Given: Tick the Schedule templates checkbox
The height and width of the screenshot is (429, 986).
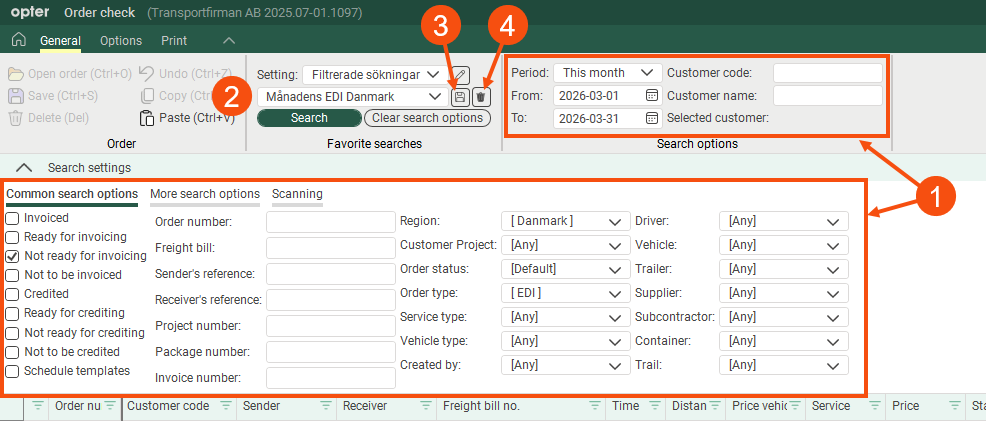Looking at the screenshot, I should pyautogui.click(x=12, y=371).
